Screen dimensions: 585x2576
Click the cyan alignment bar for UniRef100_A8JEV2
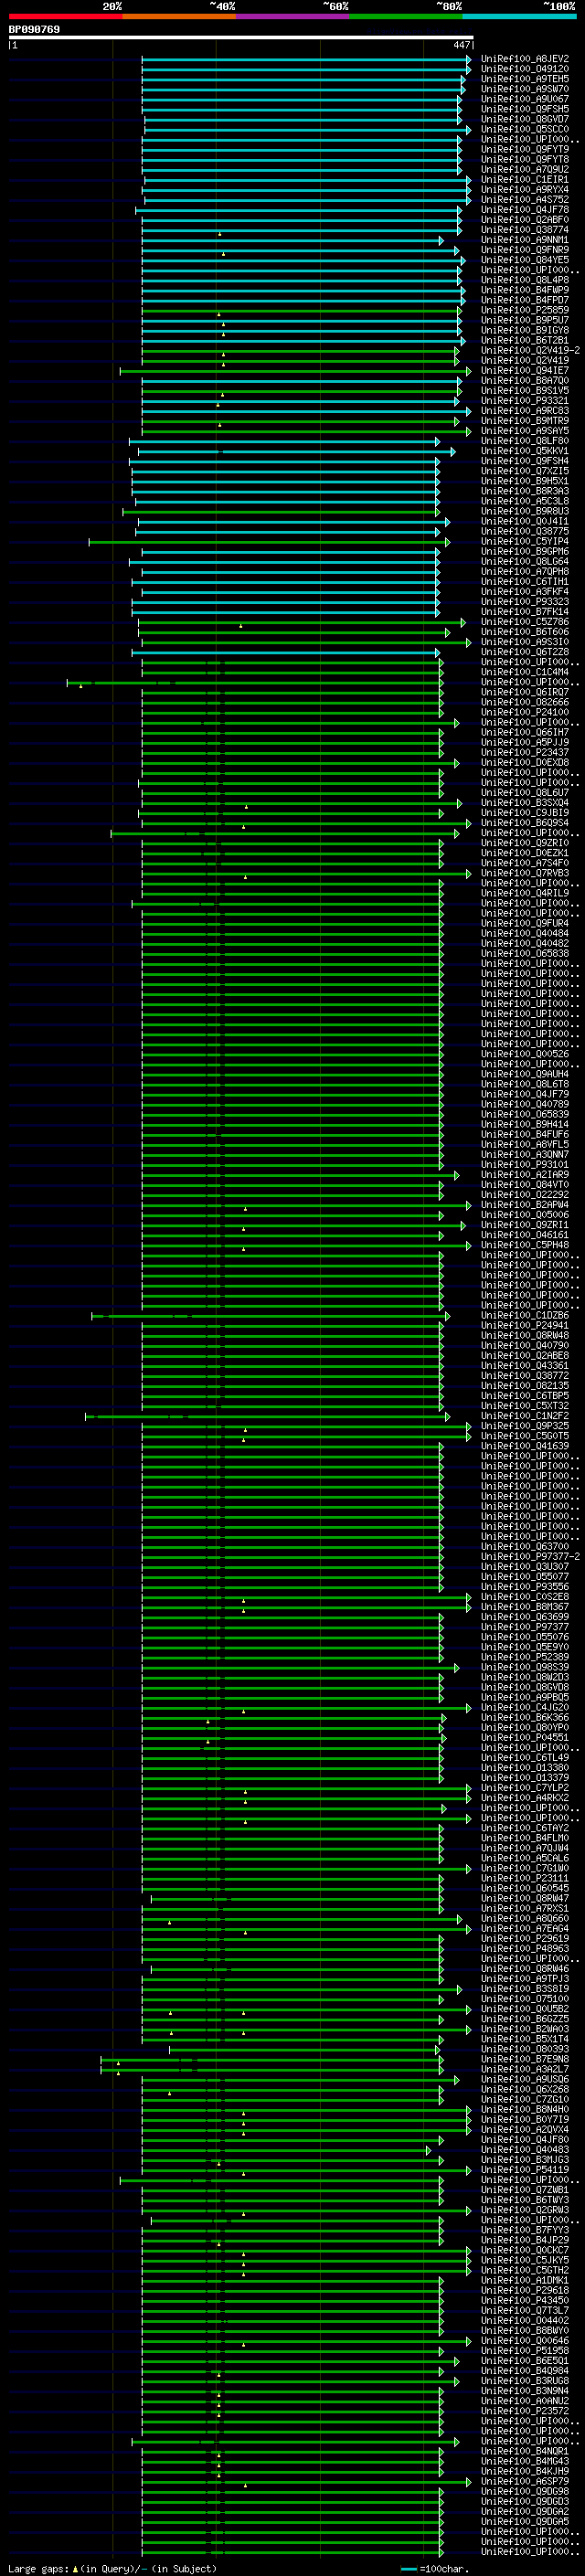pyautogui.click(x=306, y=59)
